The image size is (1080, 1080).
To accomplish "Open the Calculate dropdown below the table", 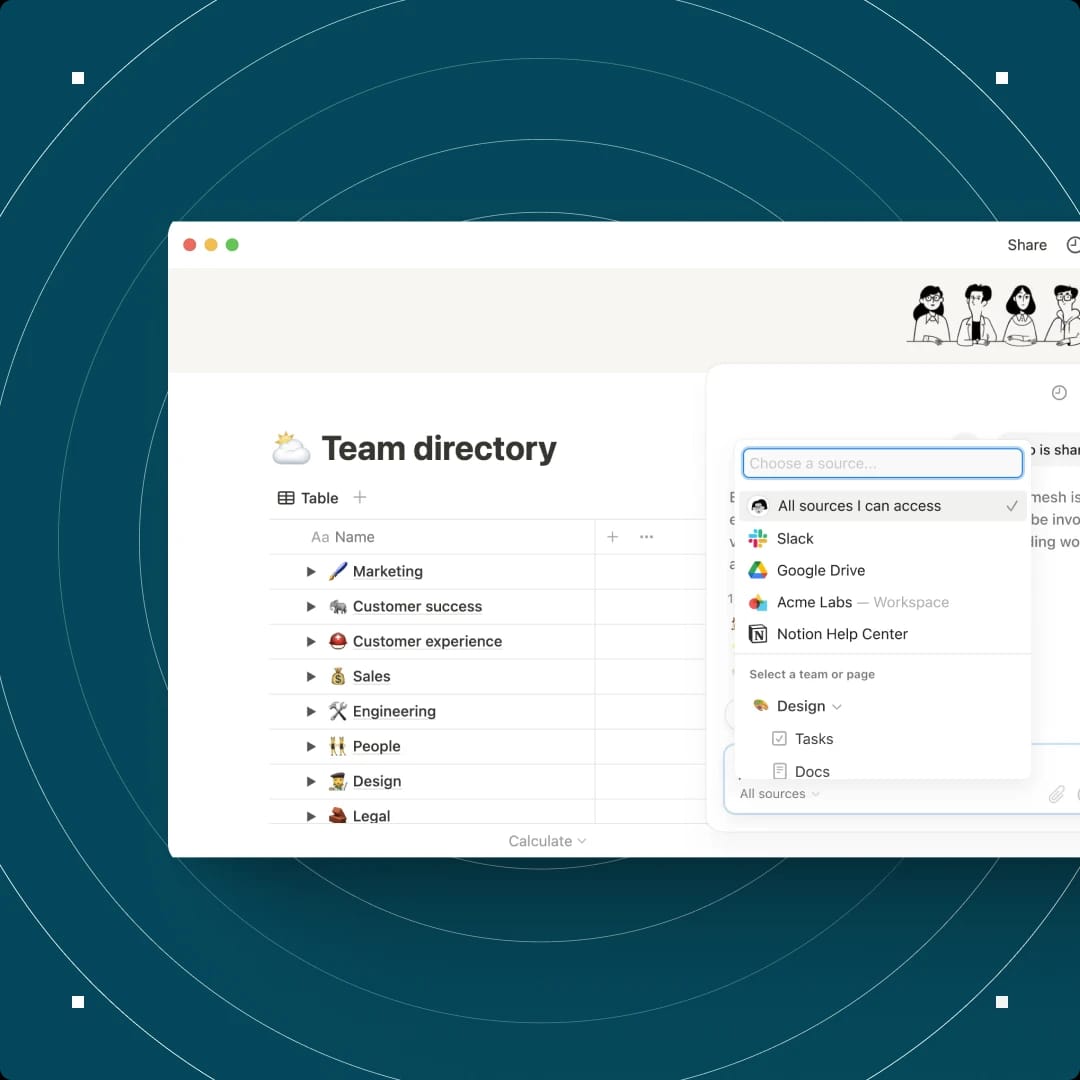I will [x=546, y=841].
